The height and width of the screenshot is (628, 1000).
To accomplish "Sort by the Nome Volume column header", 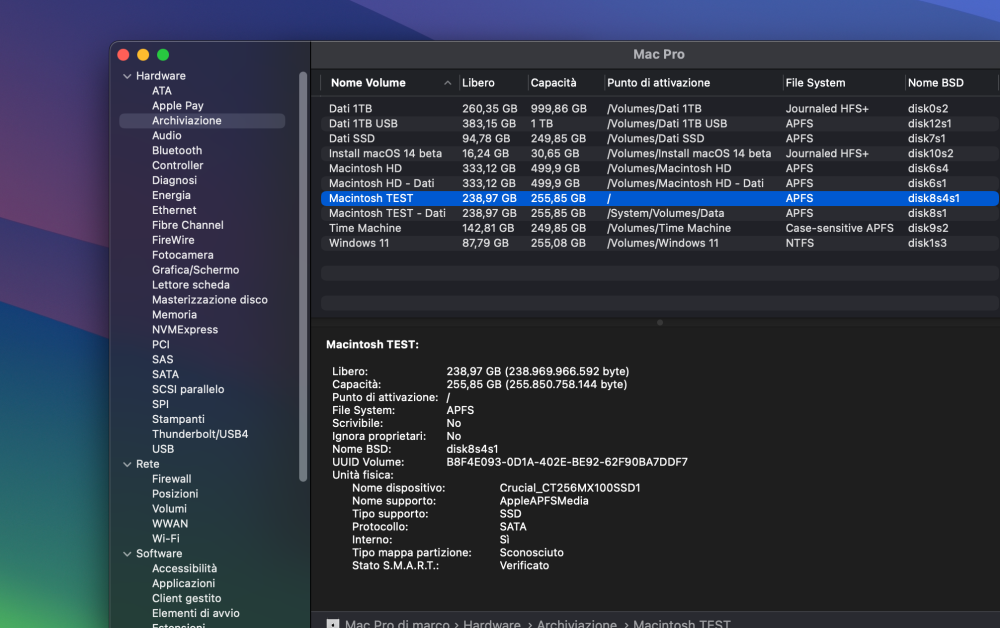I will coord(368,83).
